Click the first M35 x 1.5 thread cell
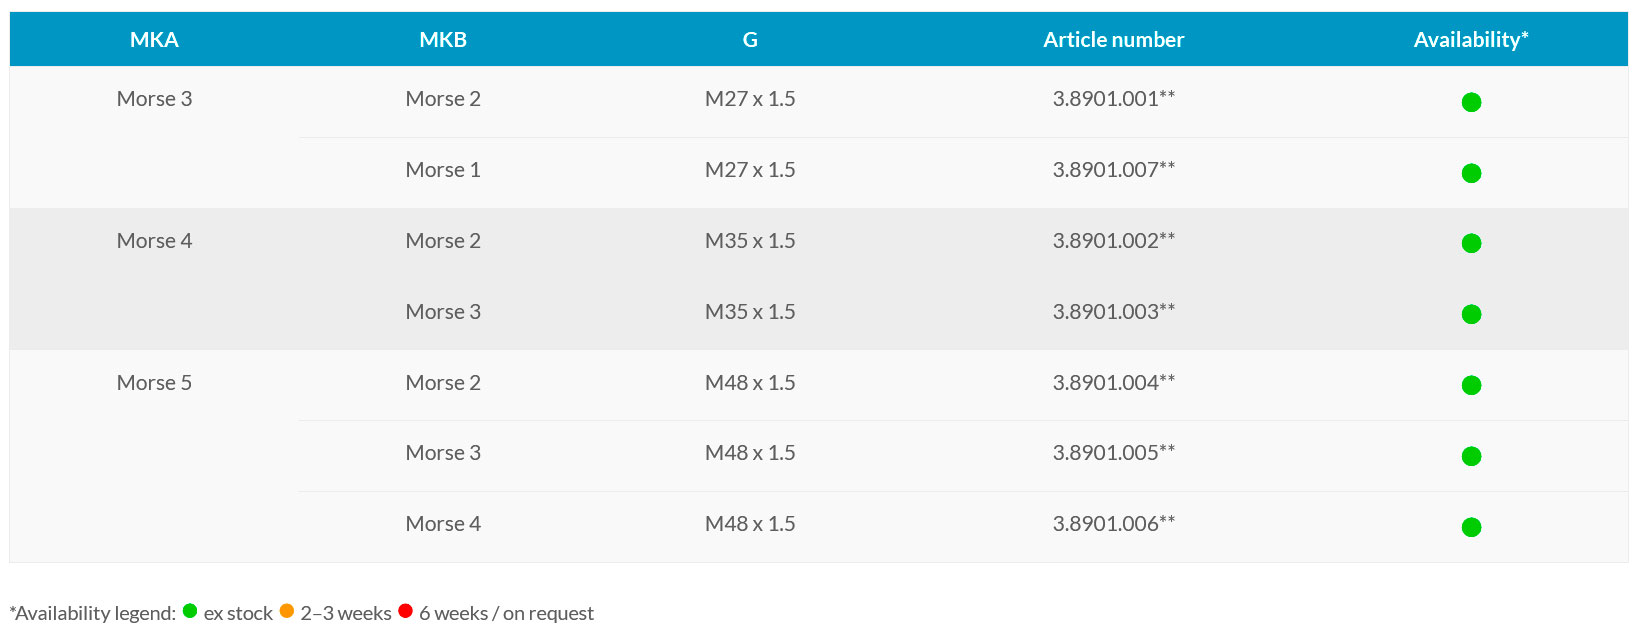The width and height of the screenshot is (1636, 634). pos(750,241)
